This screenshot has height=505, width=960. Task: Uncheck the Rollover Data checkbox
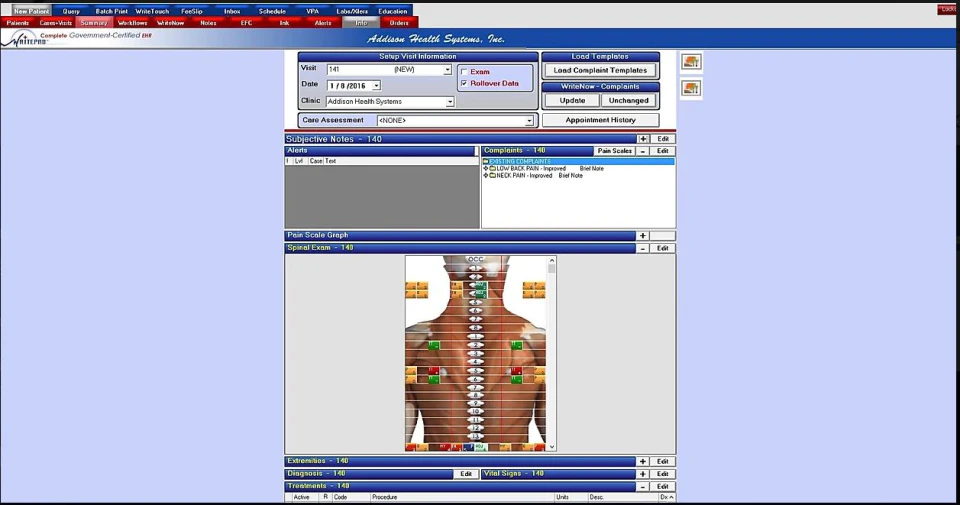464,83
